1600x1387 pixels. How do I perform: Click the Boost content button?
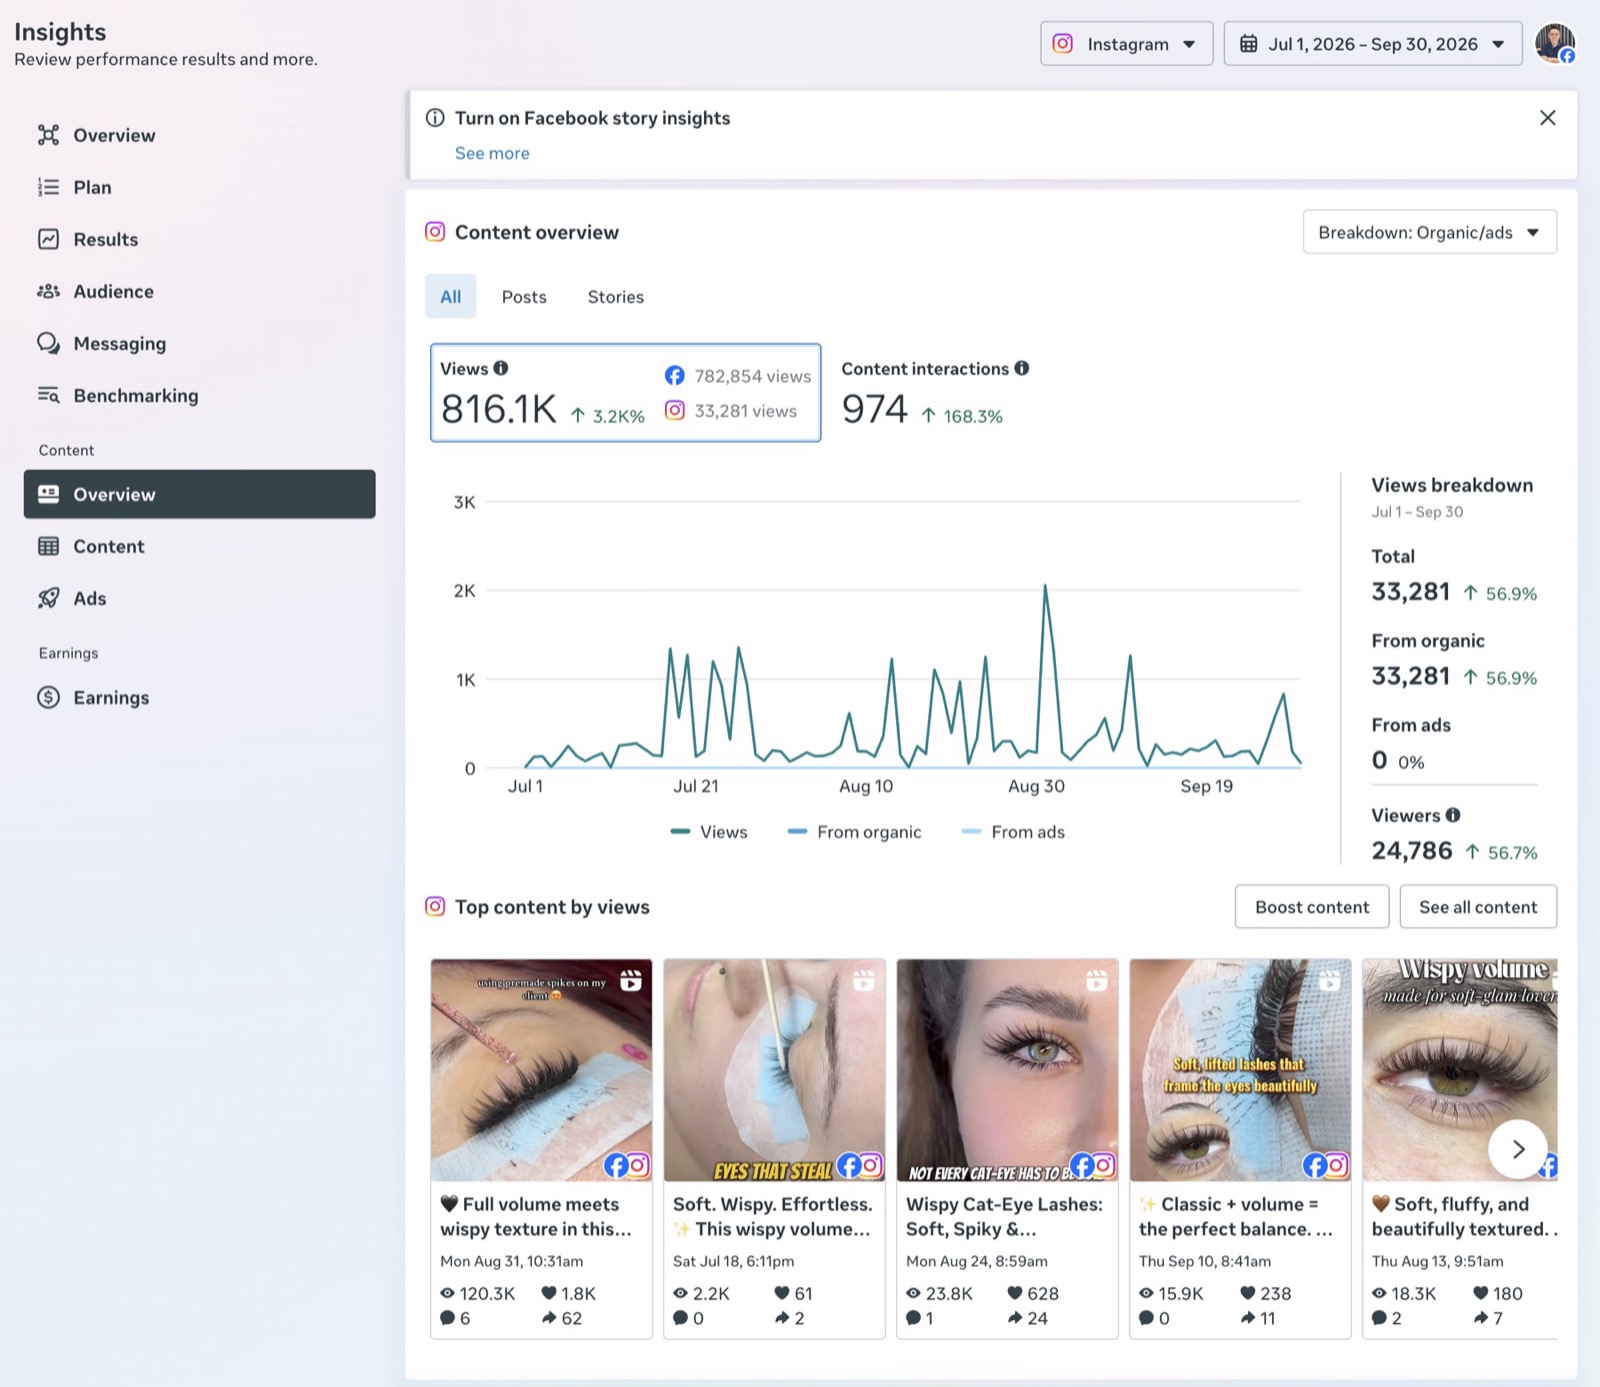1312,907
